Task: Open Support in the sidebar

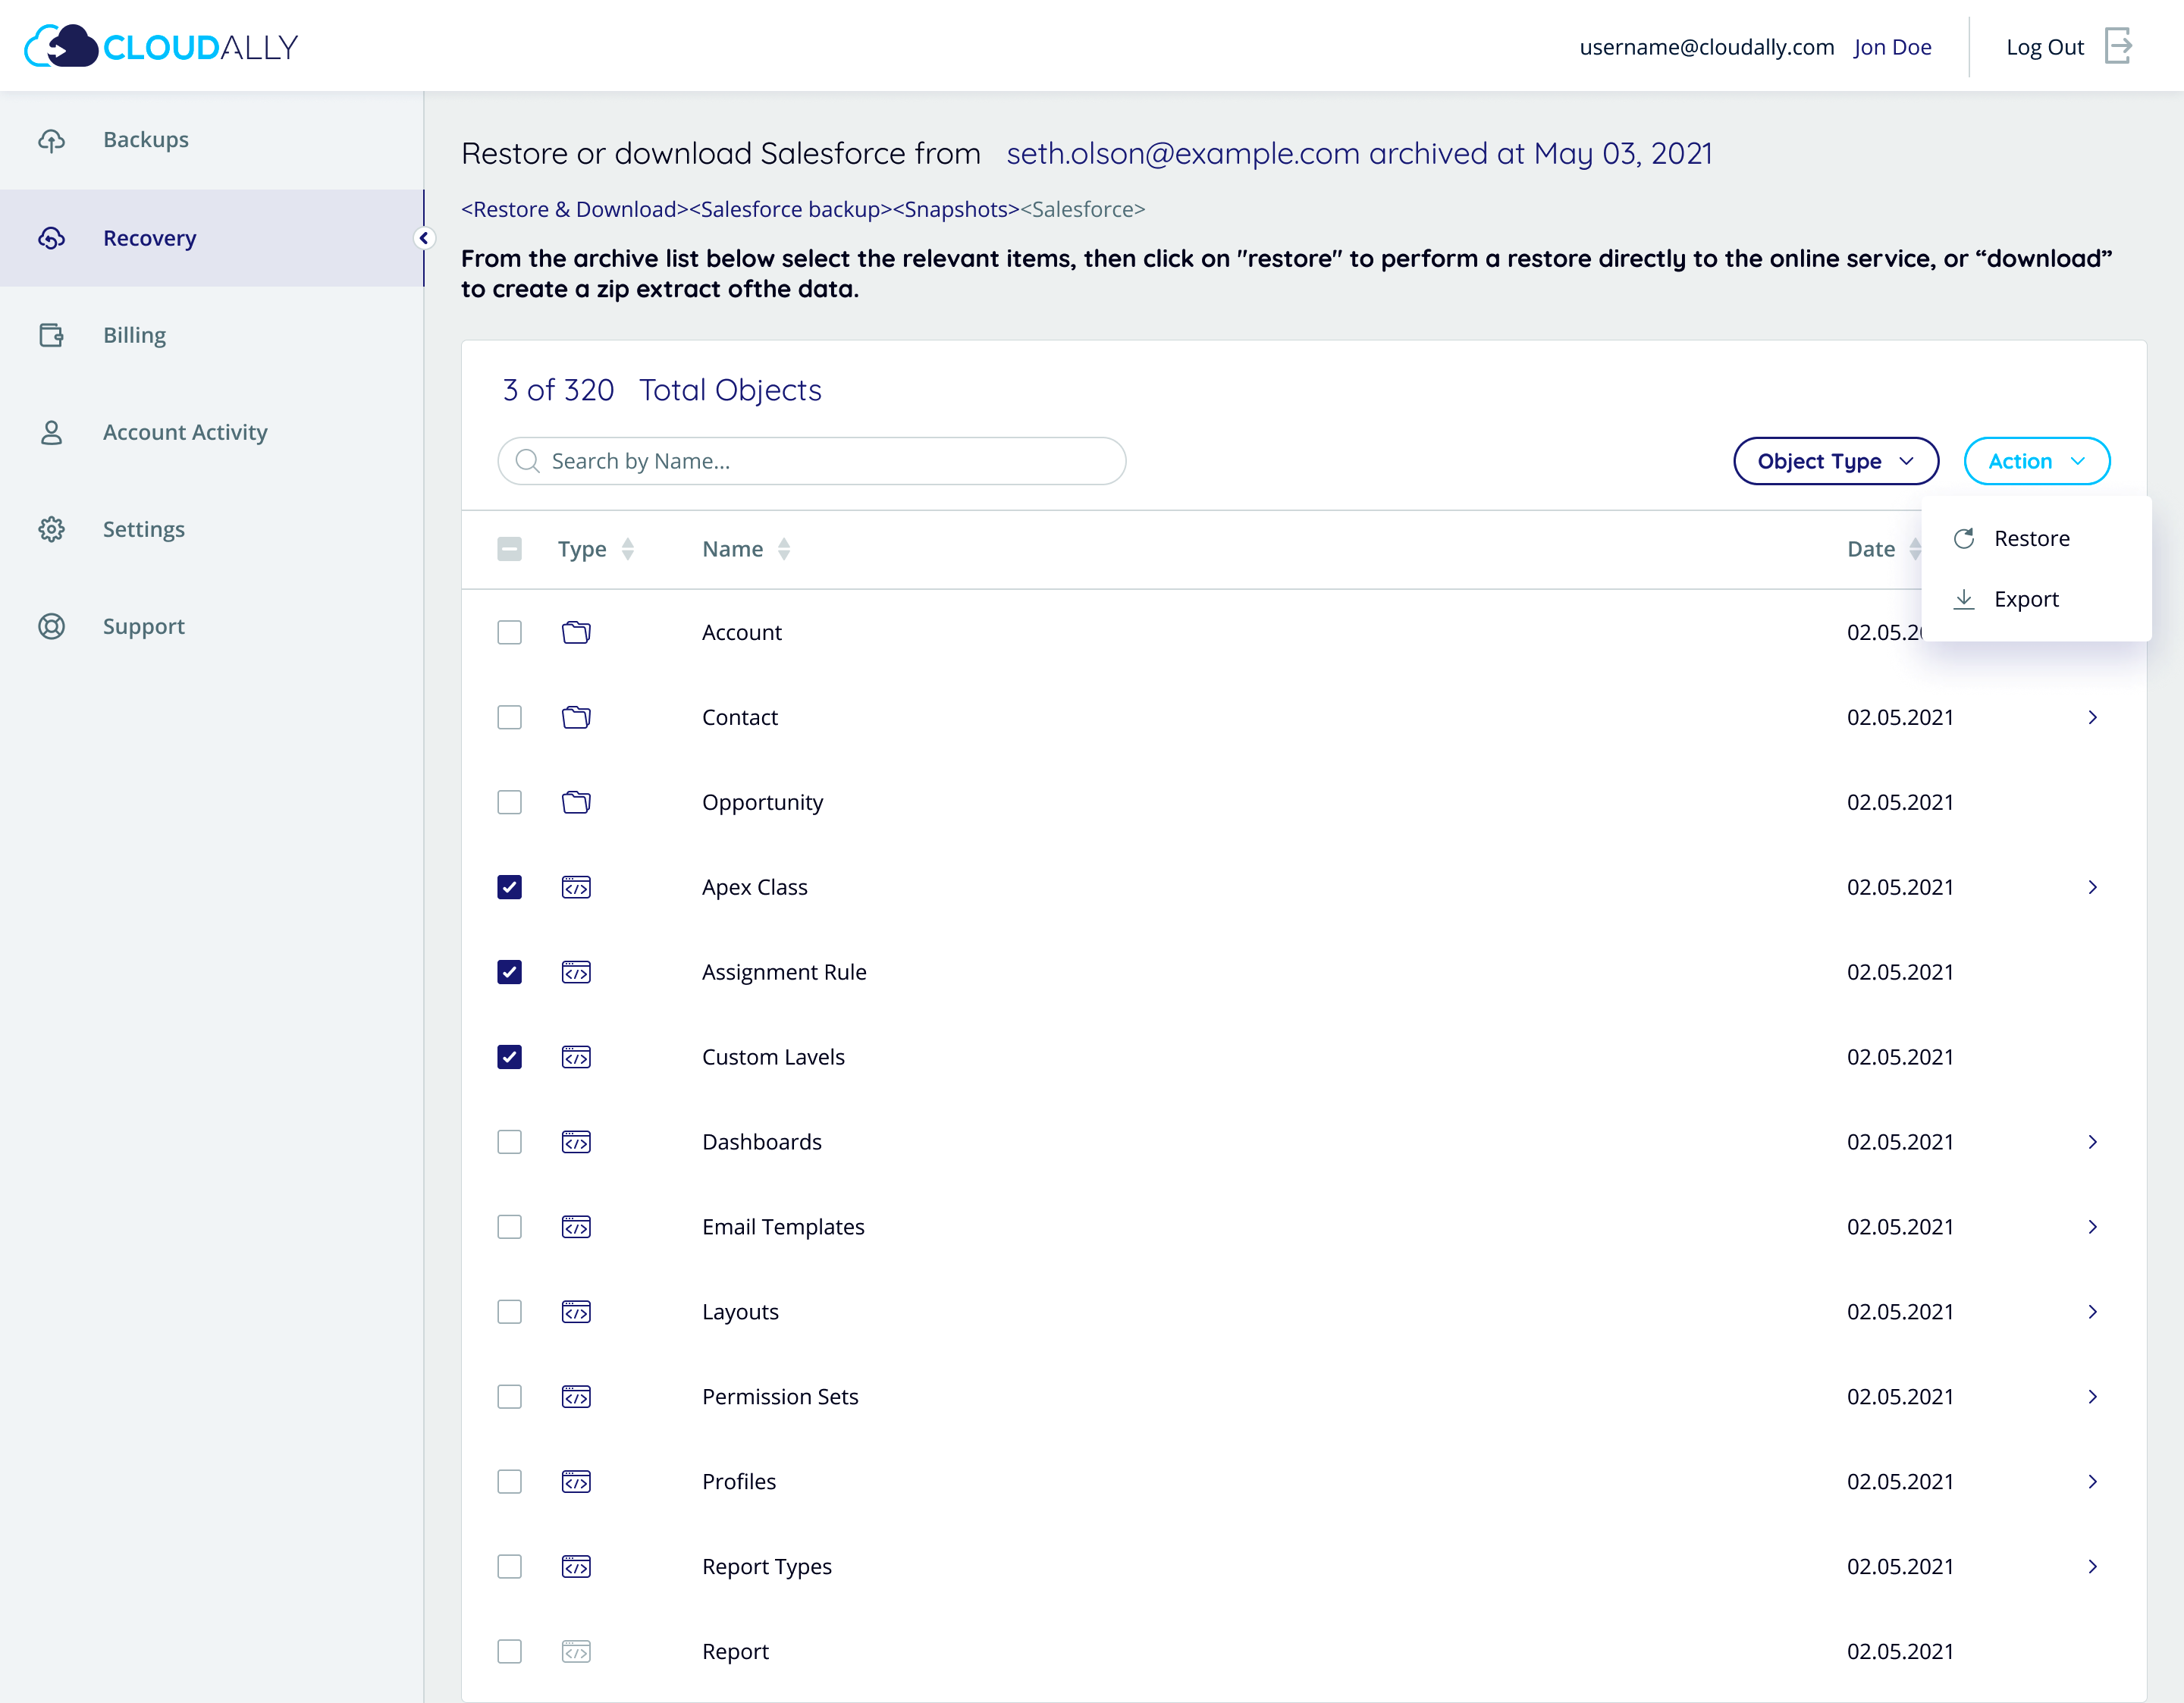Action: (x=211, y=626)
